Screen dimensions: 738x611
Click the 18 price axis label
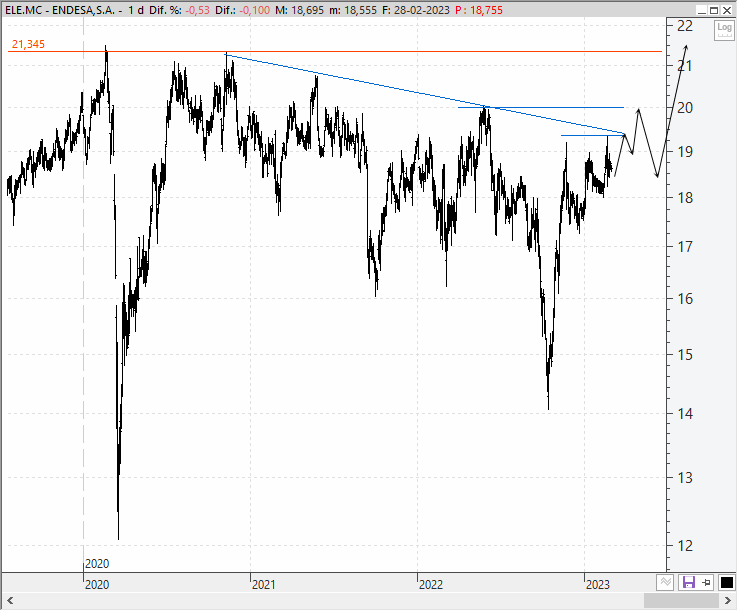coord(685,198)
